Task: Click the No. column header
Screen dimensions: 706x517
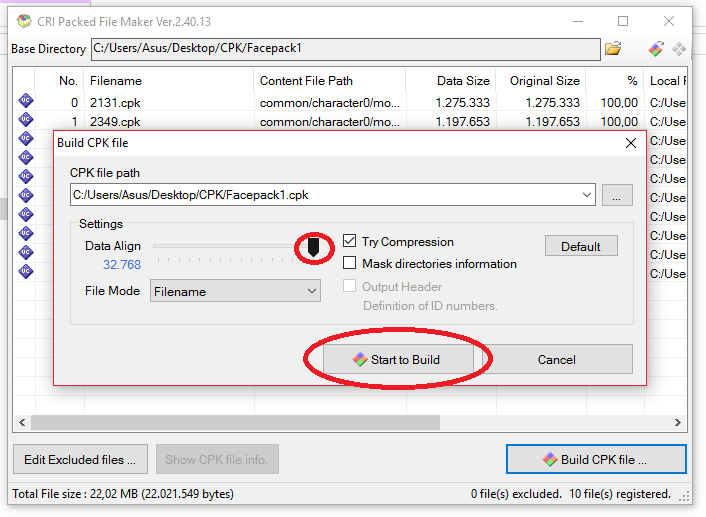Action: click(59, 81)
